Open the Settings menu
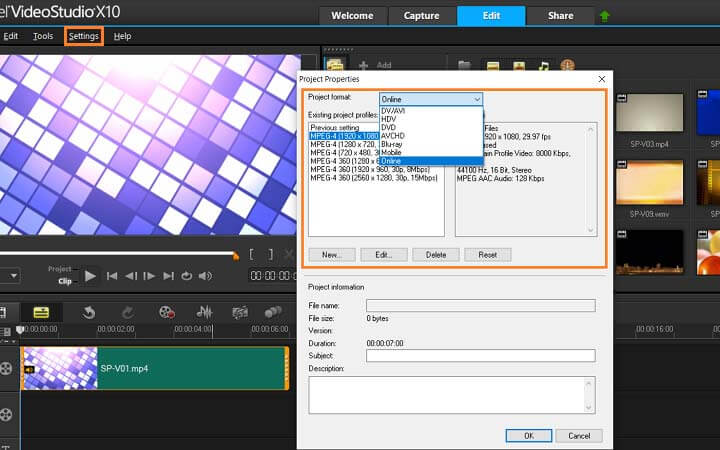This screenshot has height=450, width=720. [84, 36]
